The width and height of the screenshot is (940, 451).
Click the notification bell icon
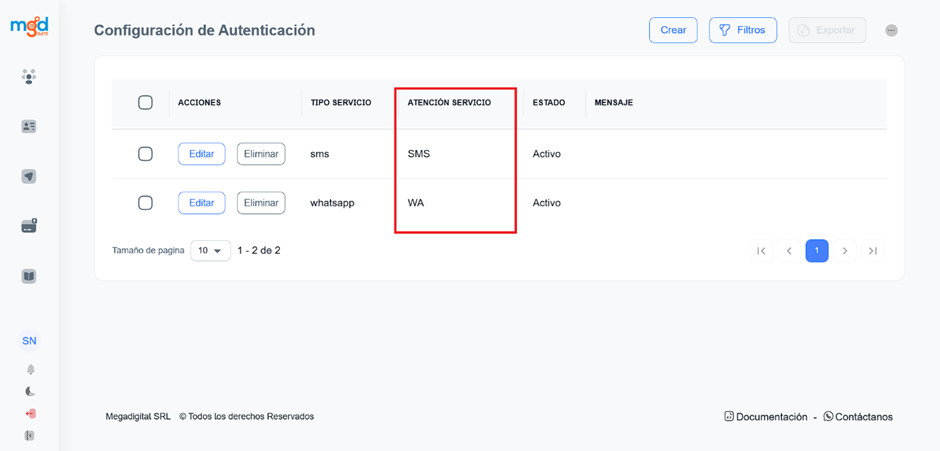coord(30,369)
